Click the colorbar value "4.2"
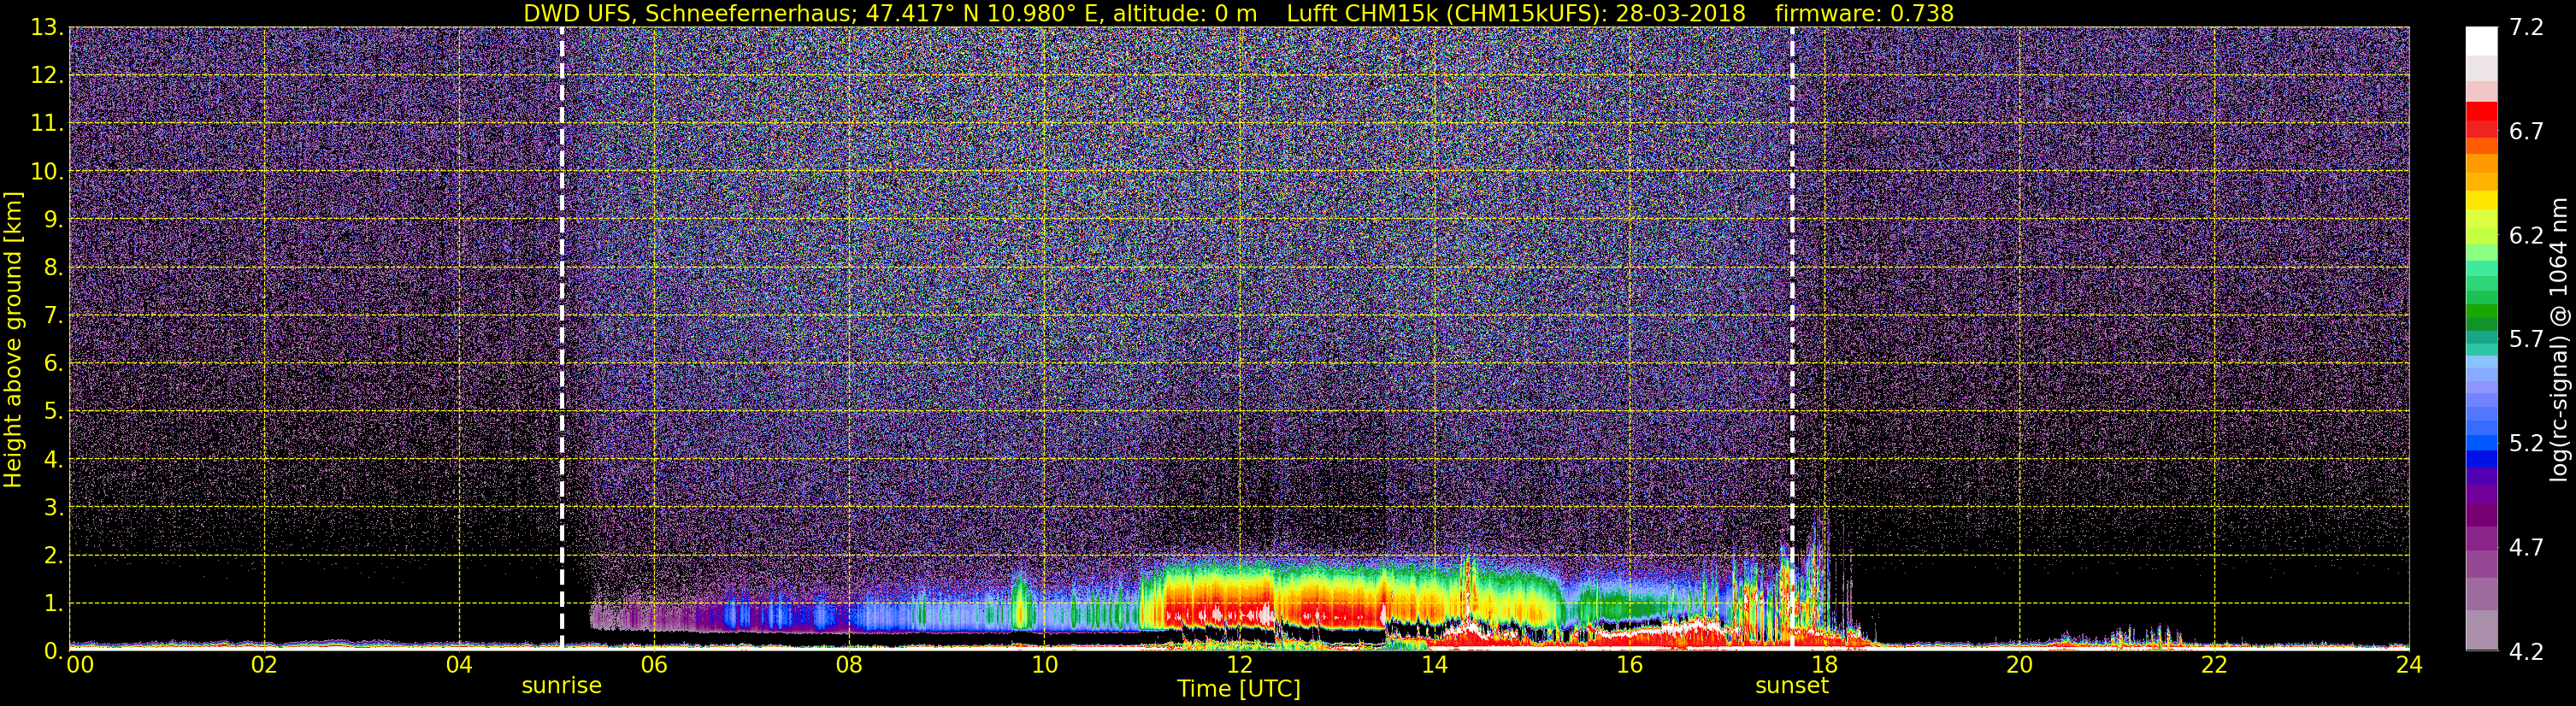 2526,652
